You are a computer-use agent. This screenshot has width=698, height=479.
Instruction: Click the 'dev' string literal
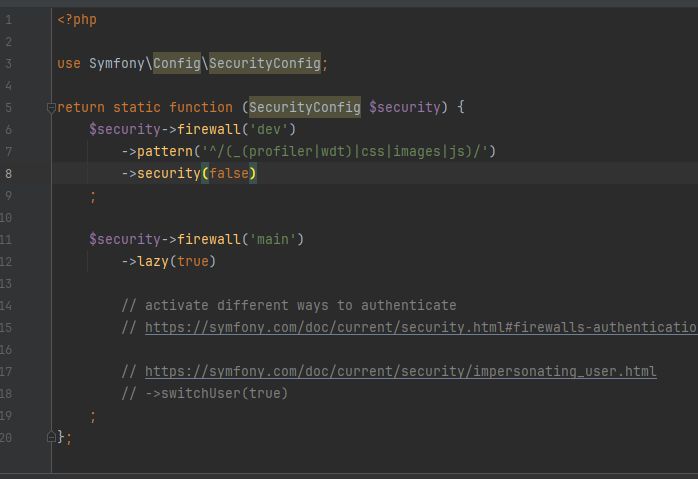(269, 129)
